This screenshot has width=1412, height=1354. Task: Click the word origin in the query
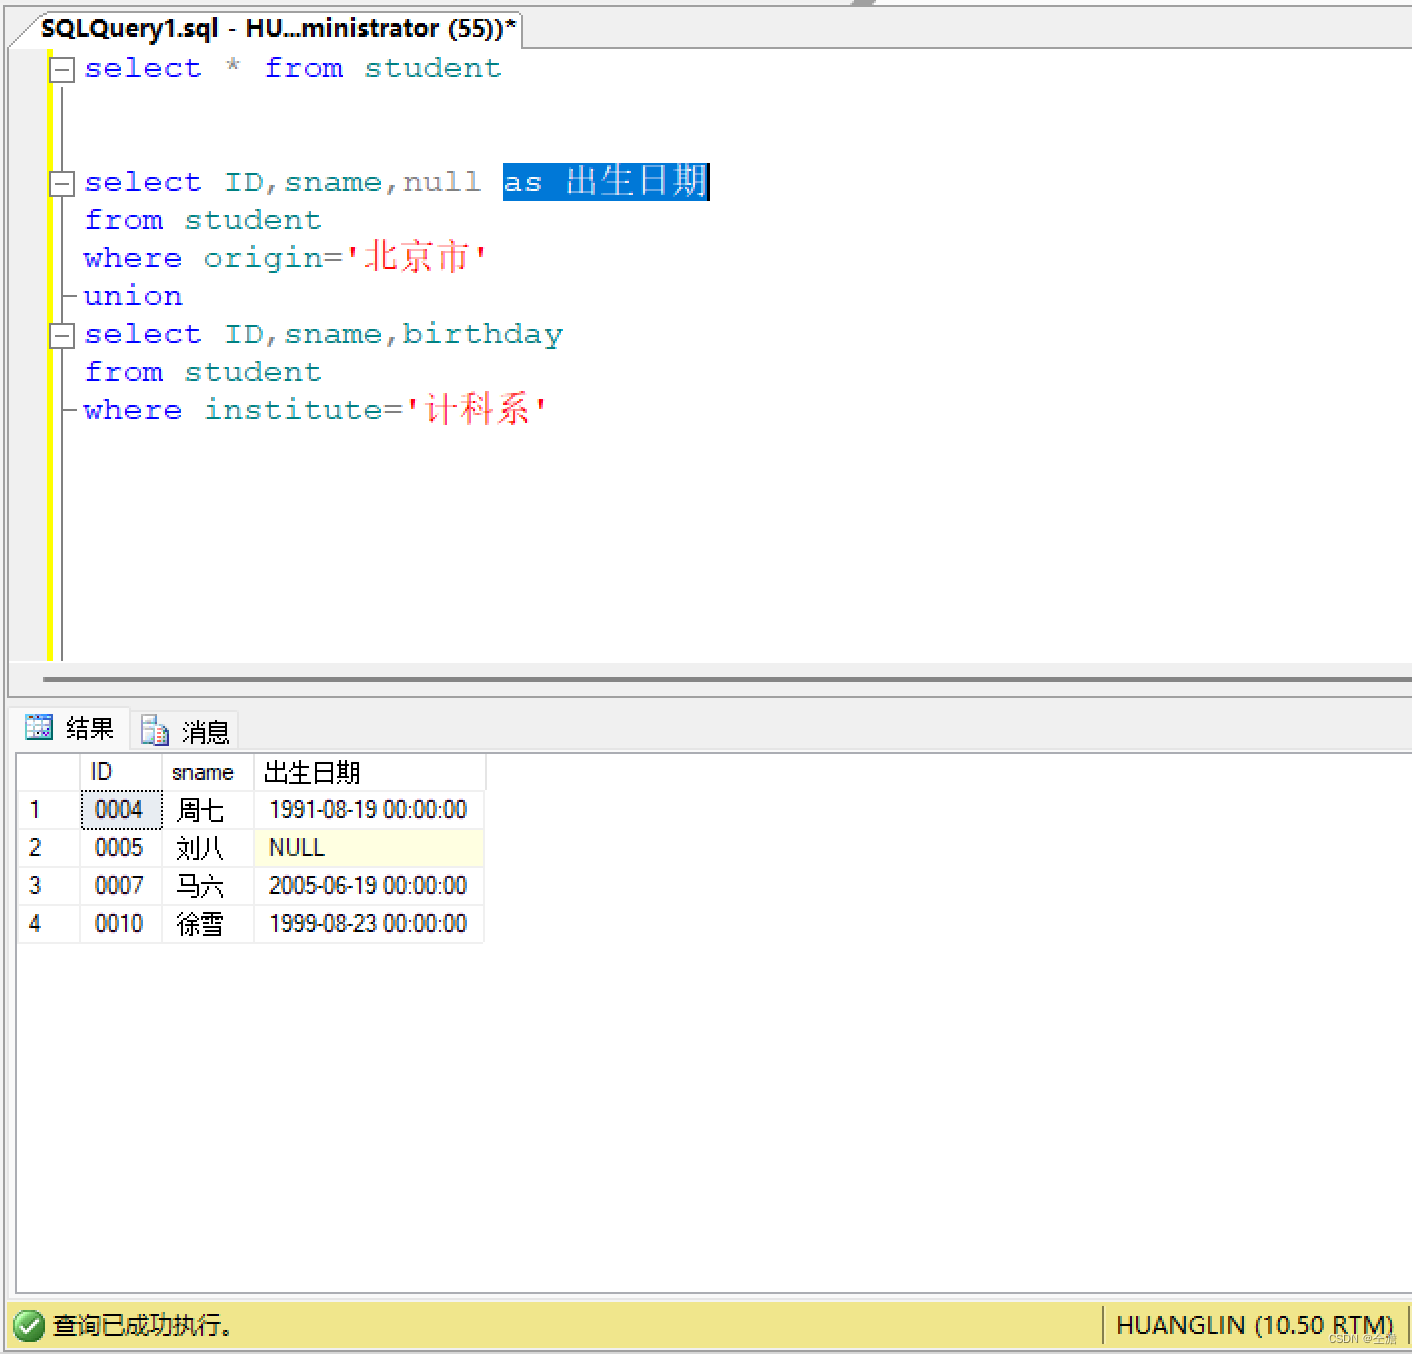(264, 259)
